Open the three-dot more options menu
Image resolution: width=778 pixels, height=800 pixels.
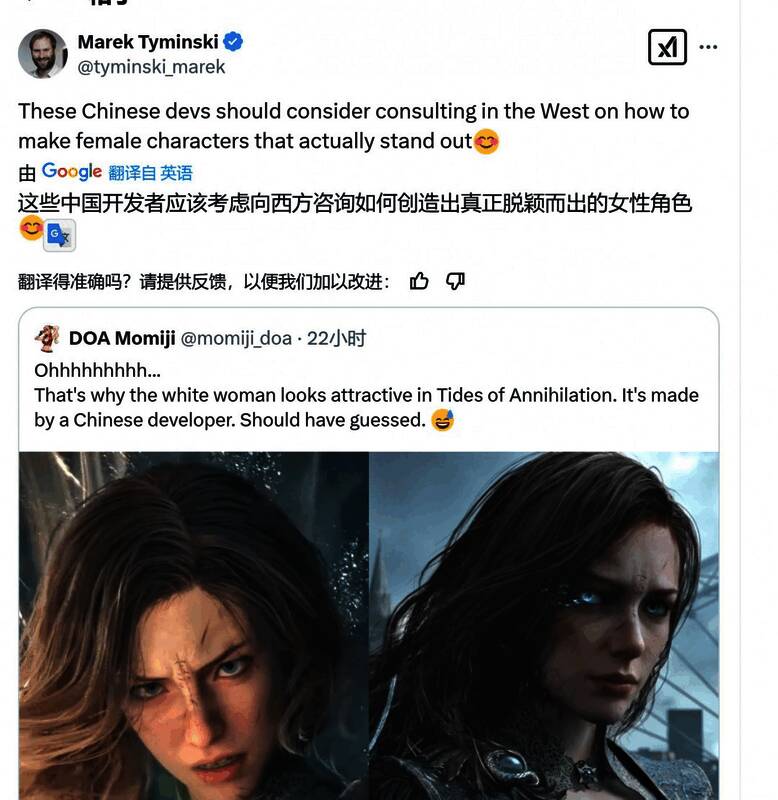point(708,47)
